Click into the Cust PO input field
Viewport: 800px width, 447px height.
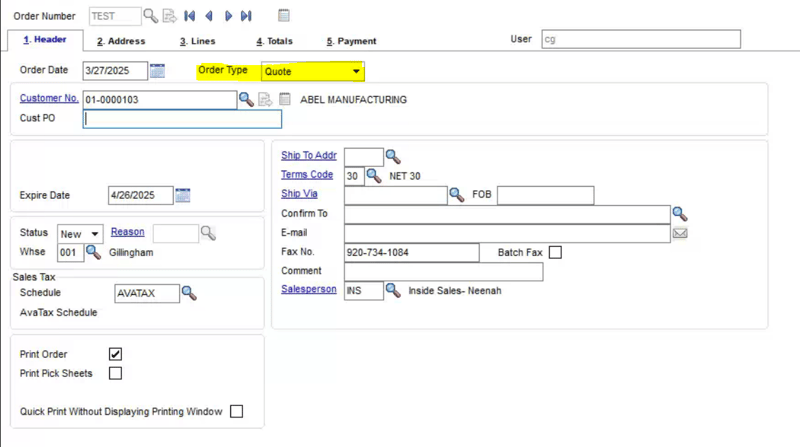tap(183, 119)
